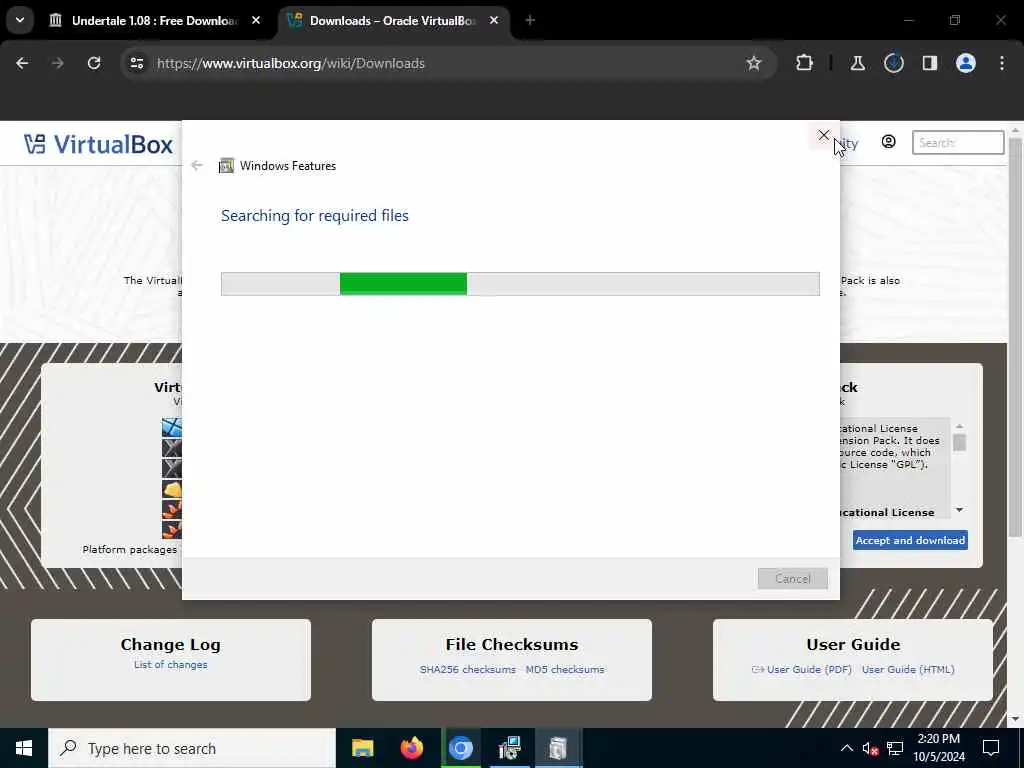1024x768 pixels.
Task: Click the back arrow in Windows Features
Action: click(x=197, y=165)
